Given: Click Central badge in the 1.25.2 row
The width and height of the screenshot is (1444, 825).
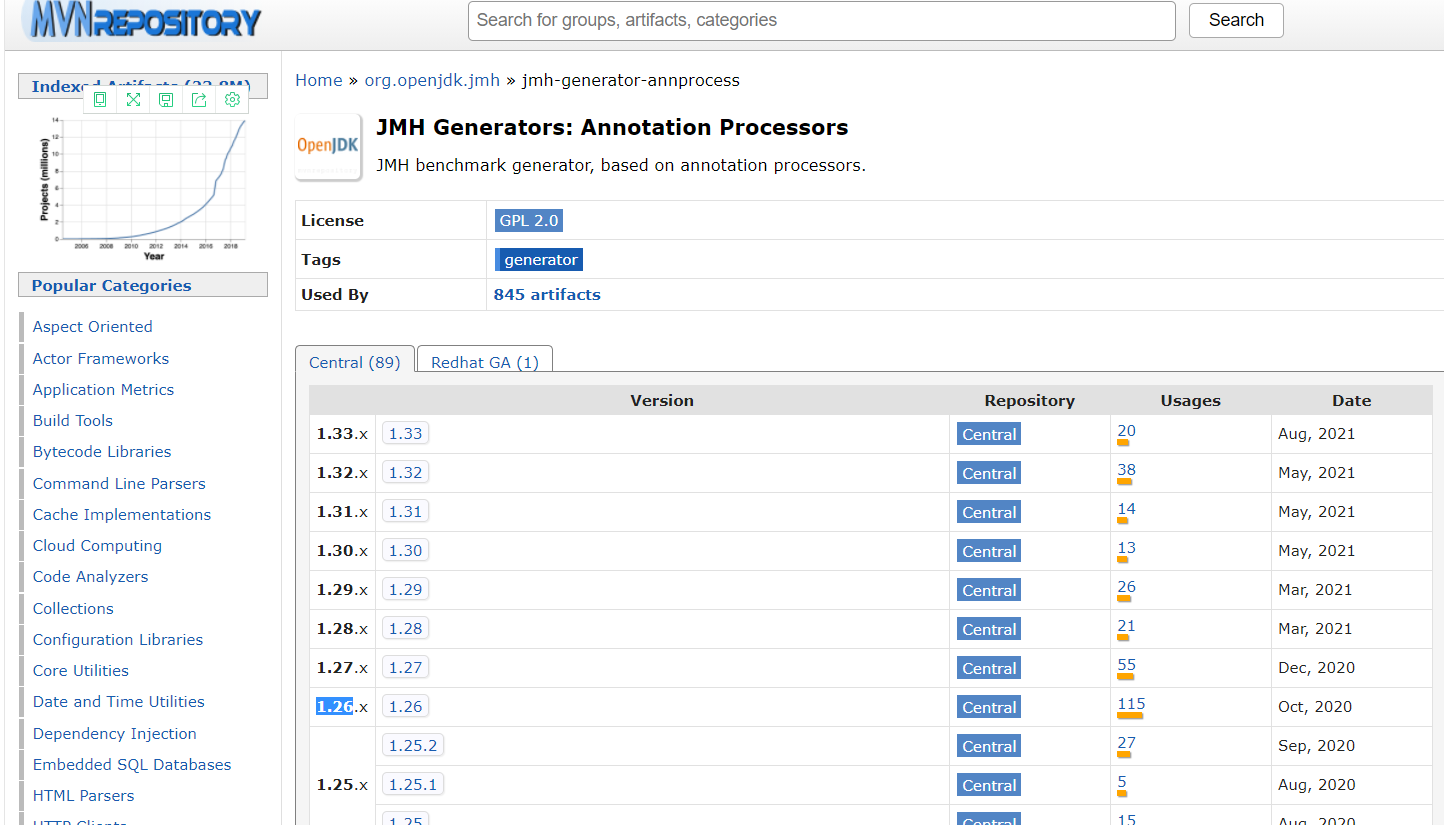Looking at the screenshot, I should point(989,746).
